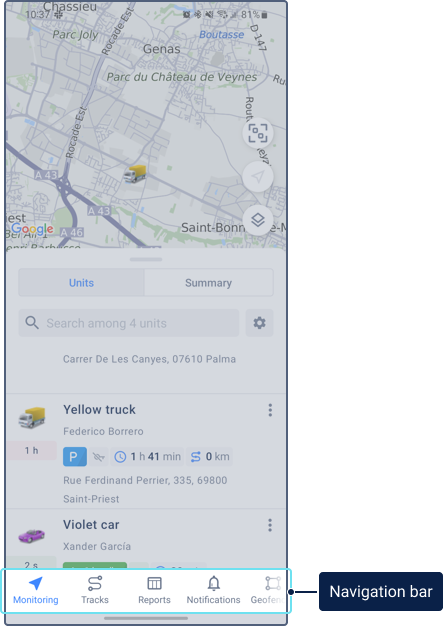Tap the map layers button
This screenshot has height=626, width=445.
coord(258,220)
